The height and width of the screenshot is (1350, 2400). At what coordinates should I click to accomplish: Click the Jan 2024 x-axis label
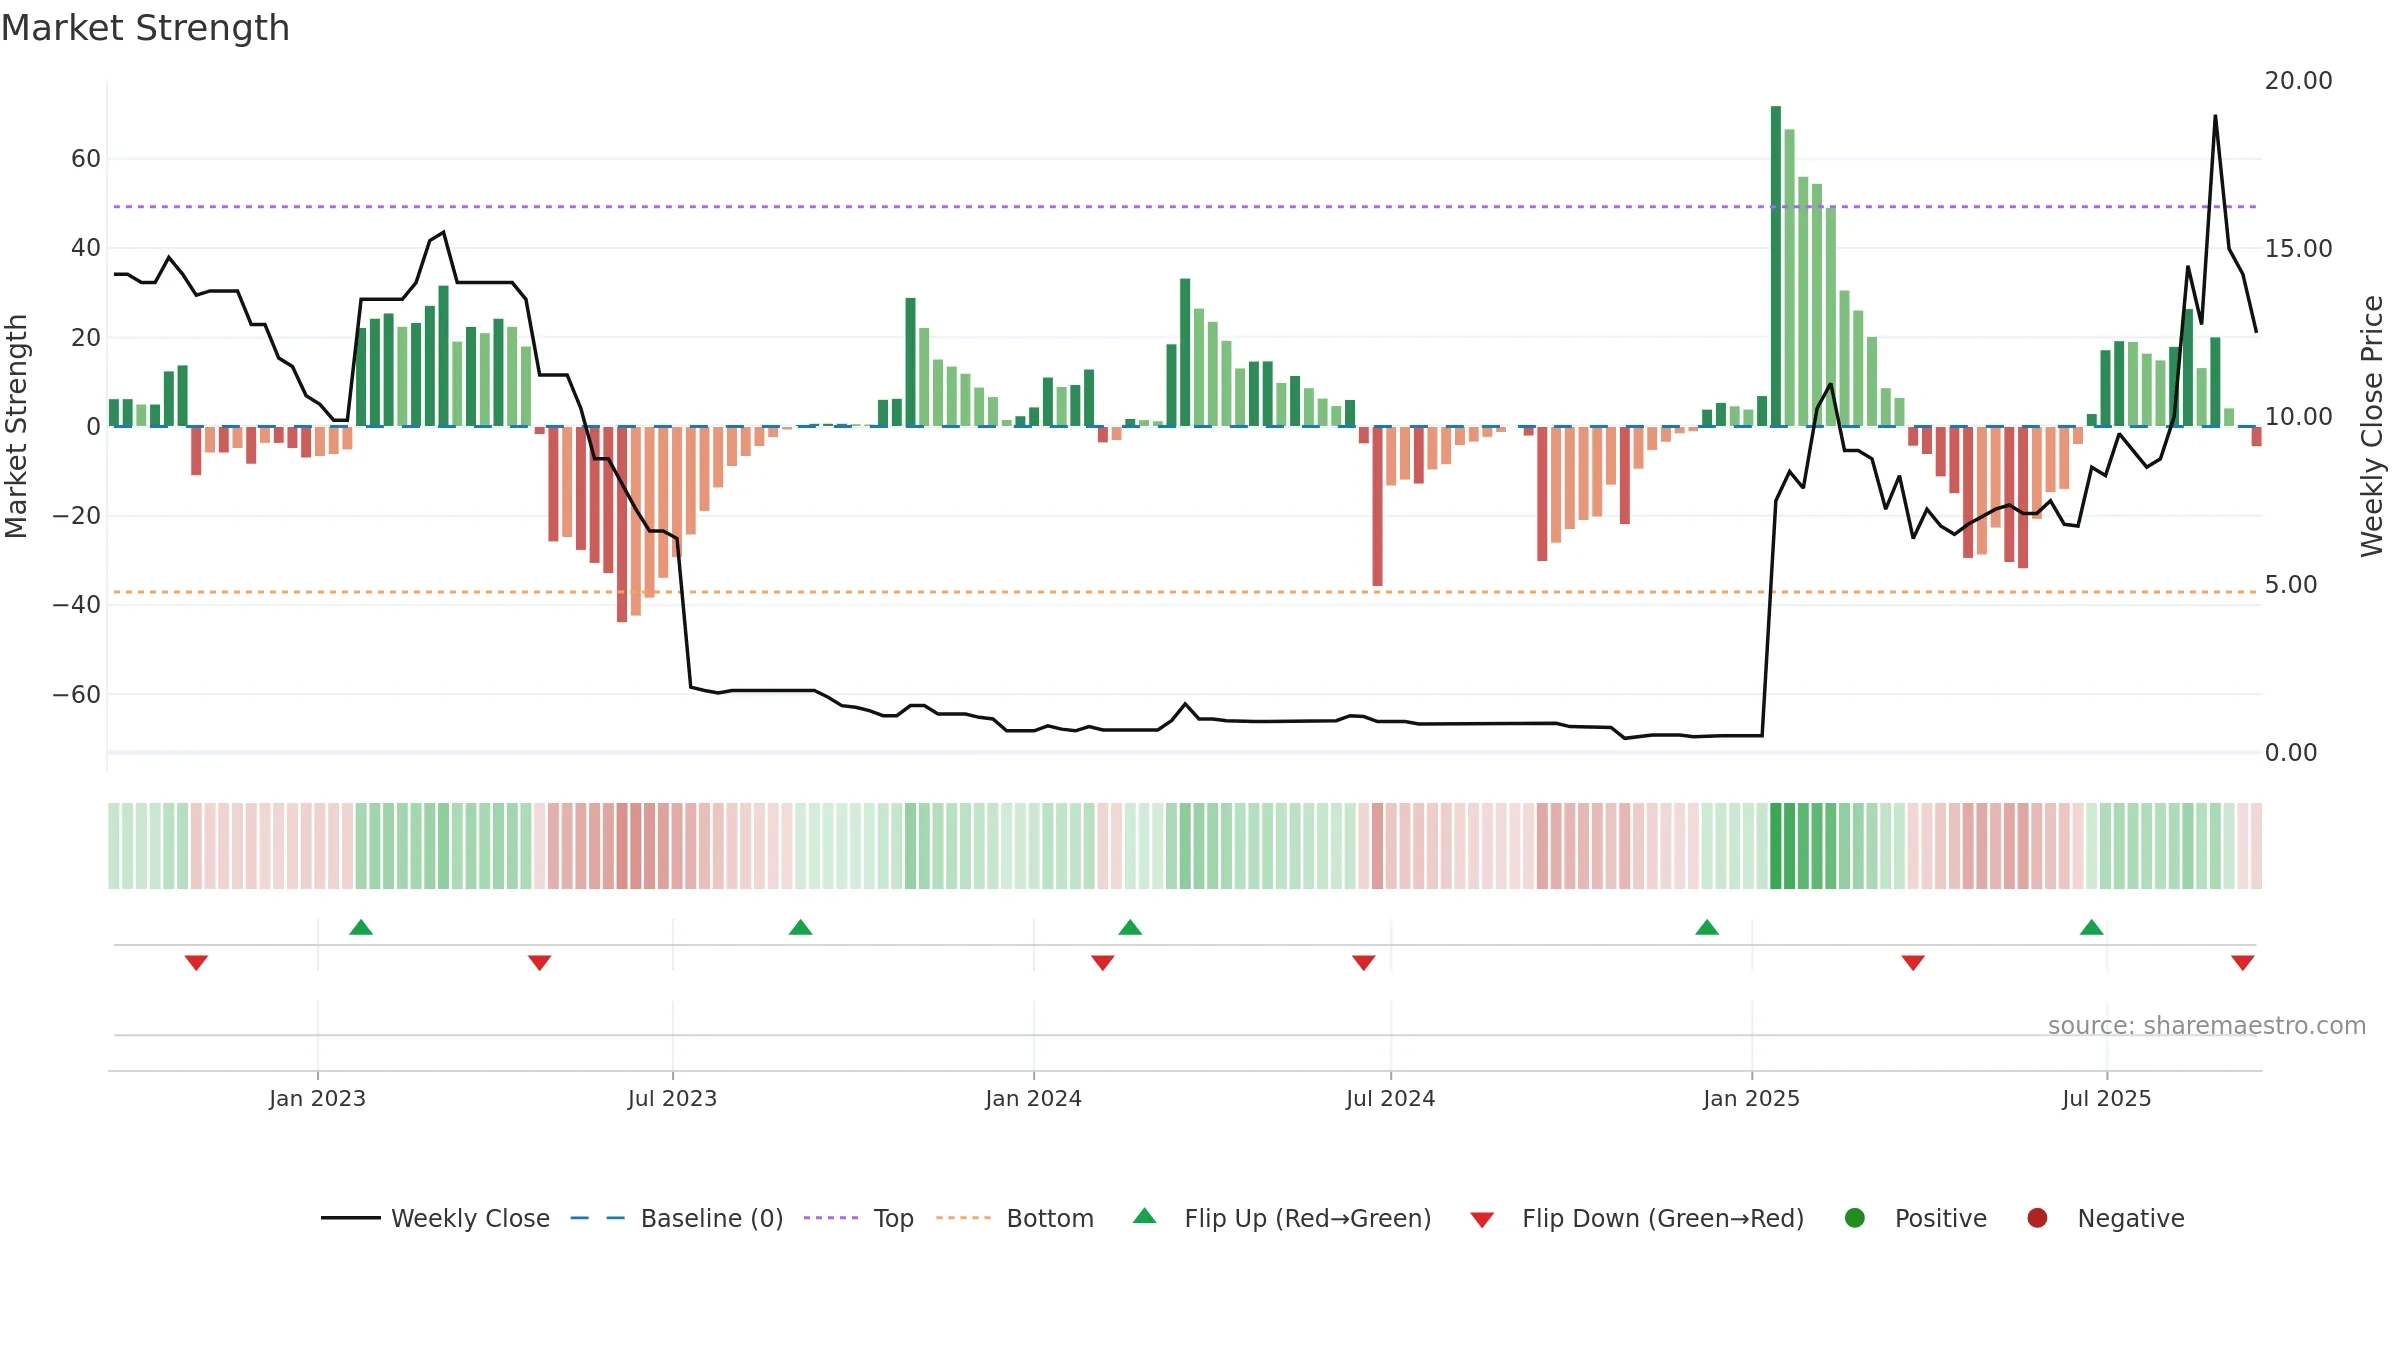click(1033, 1098)
